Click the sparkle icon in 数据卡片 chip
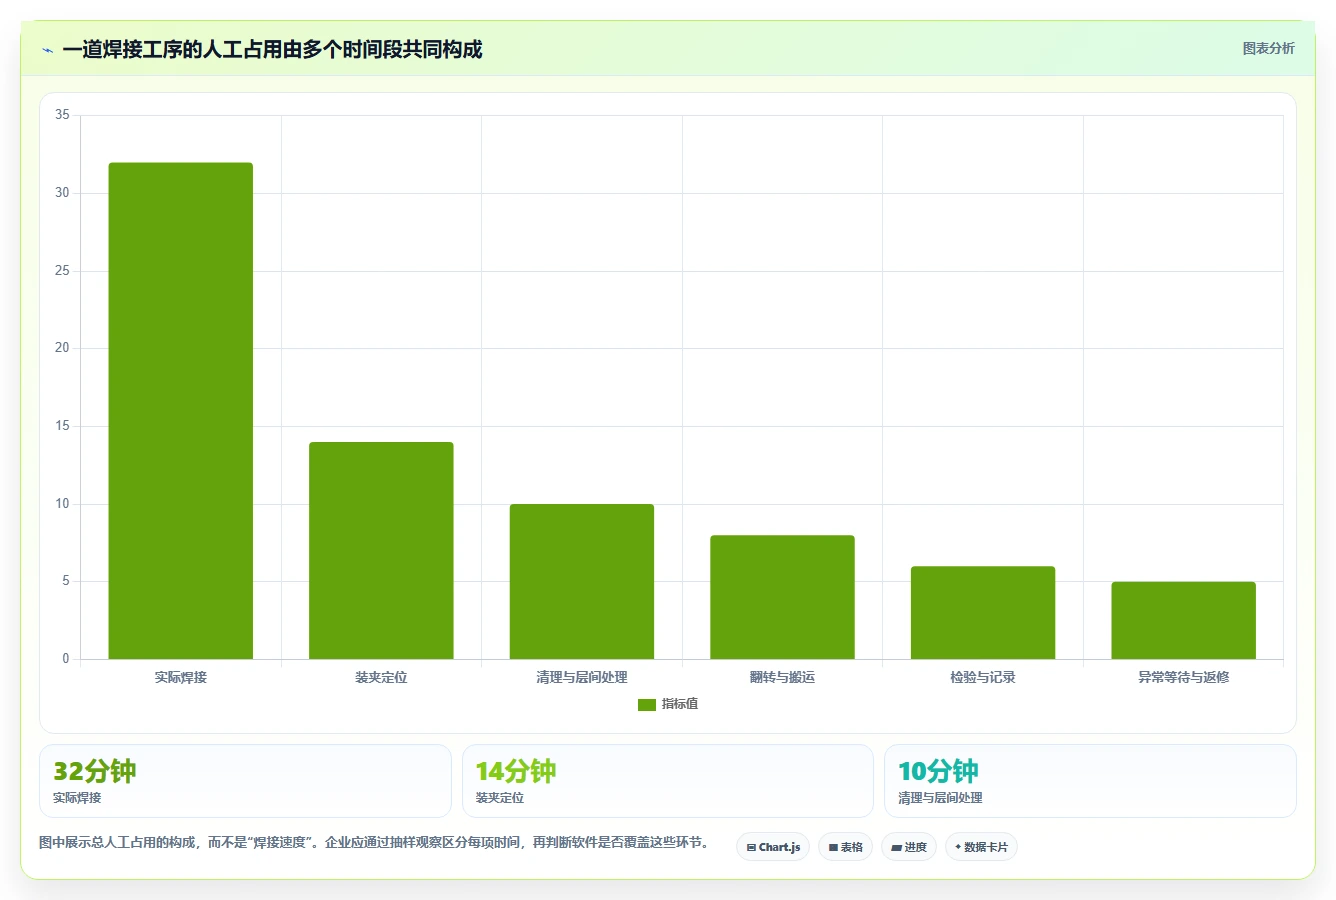Image resolution: width=1336 pixels, height=900 pixels. [x=958, y=847]
